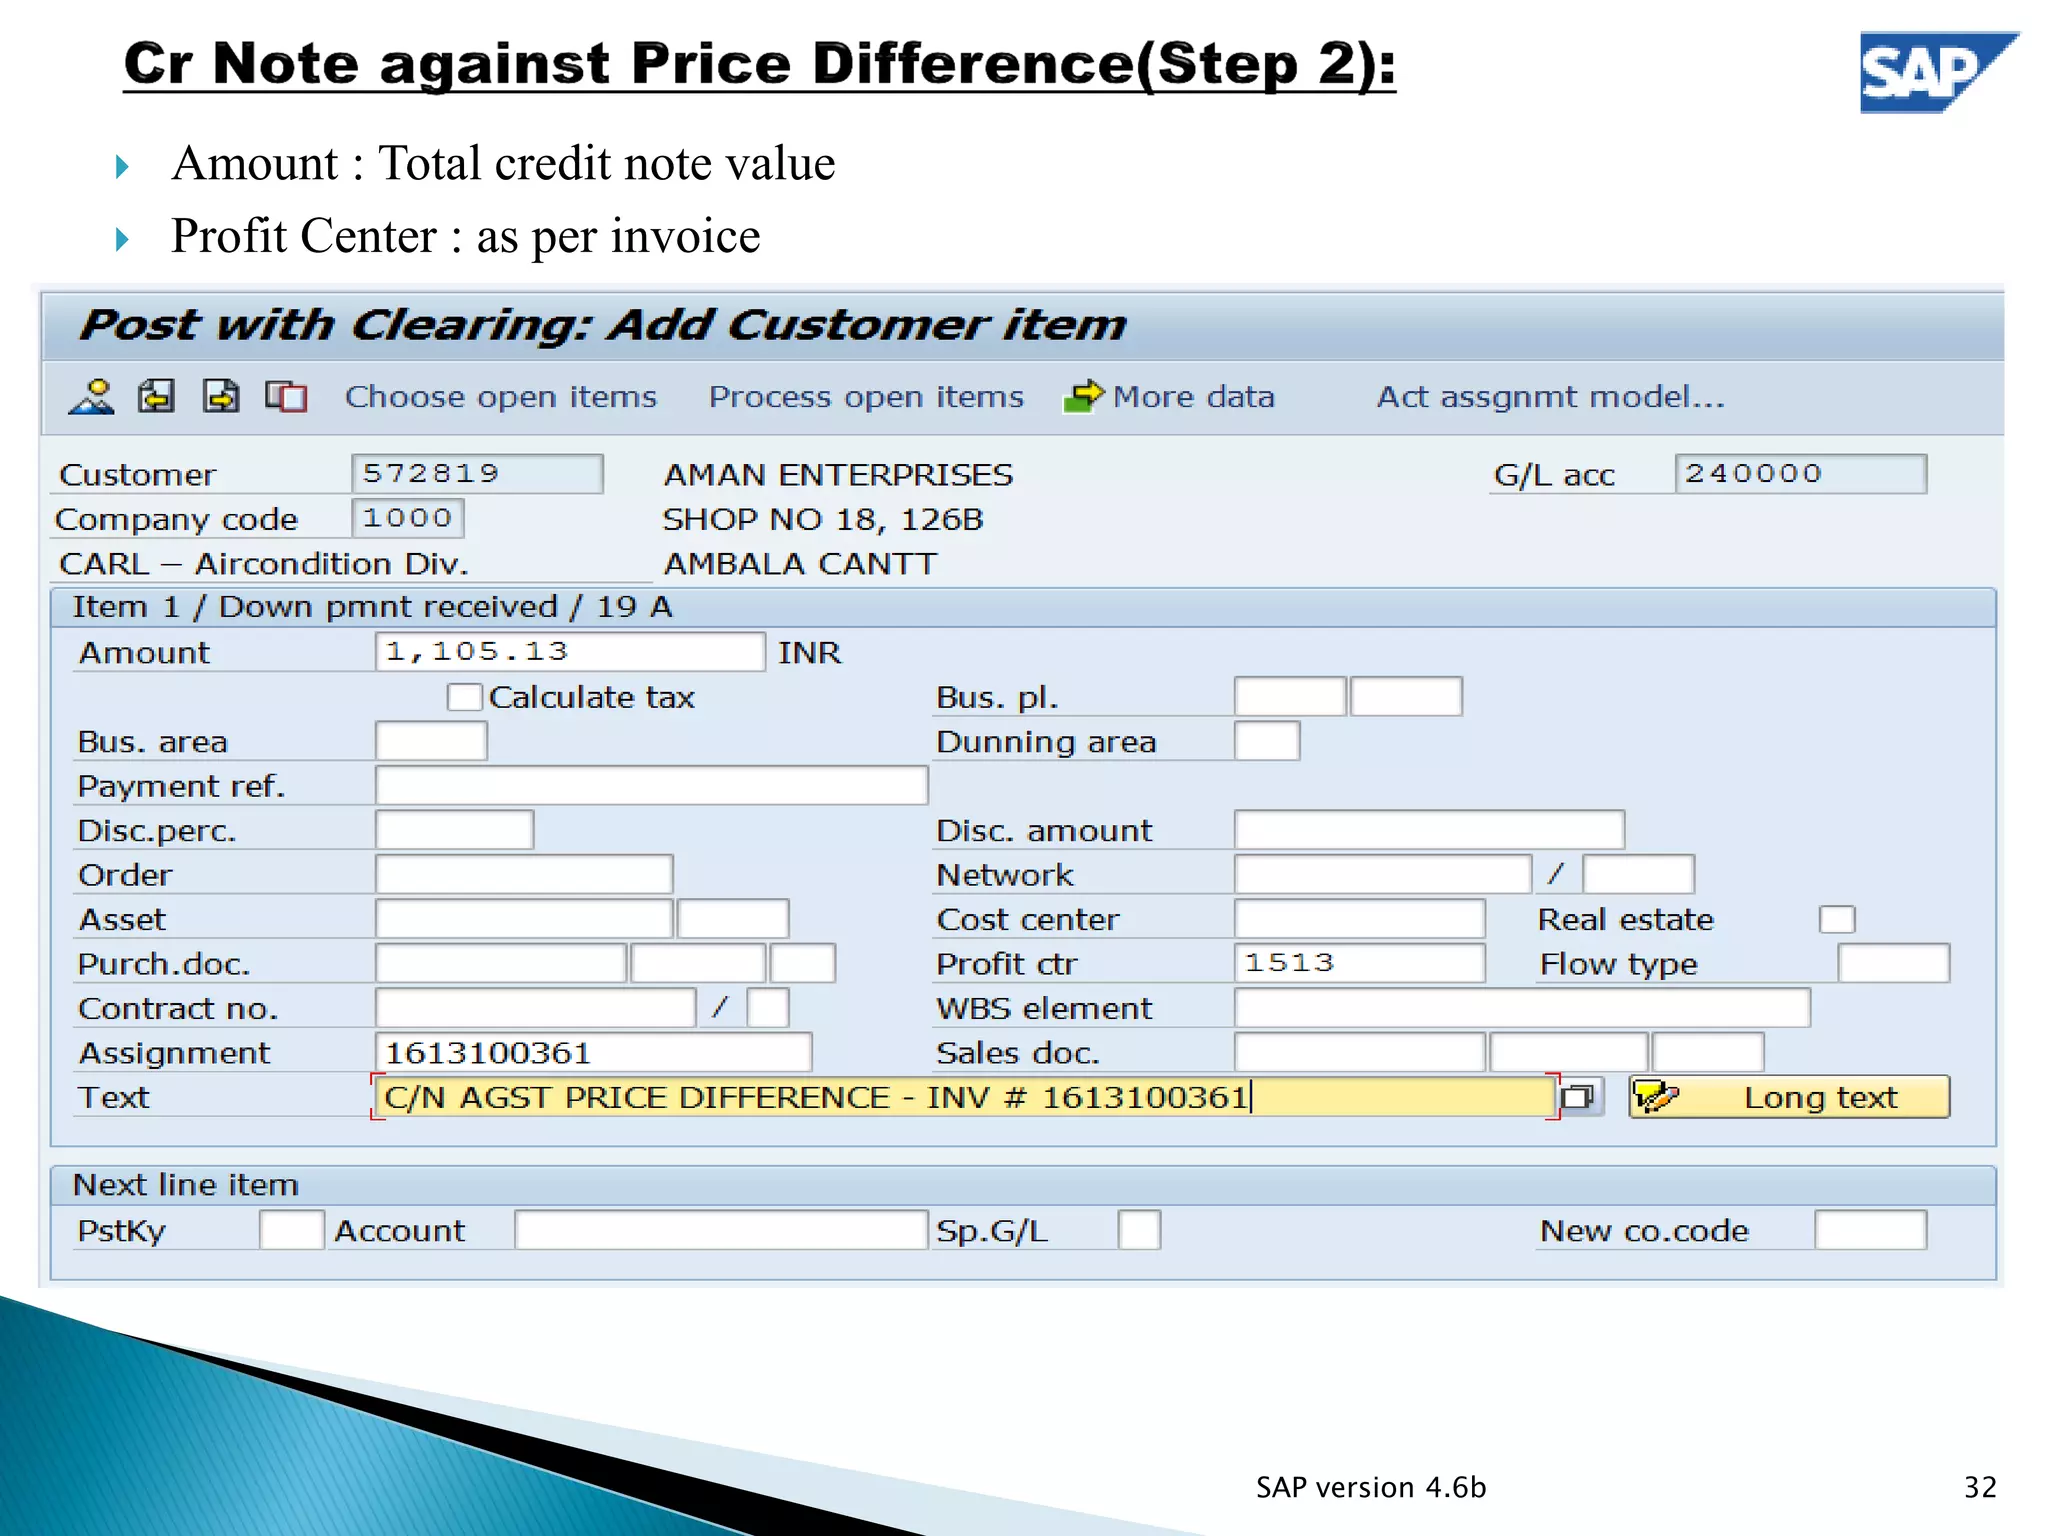This screenshot has height=1536, width=2048.
Task: Click the Contract no. field
Action: (x=536, y=1008)
